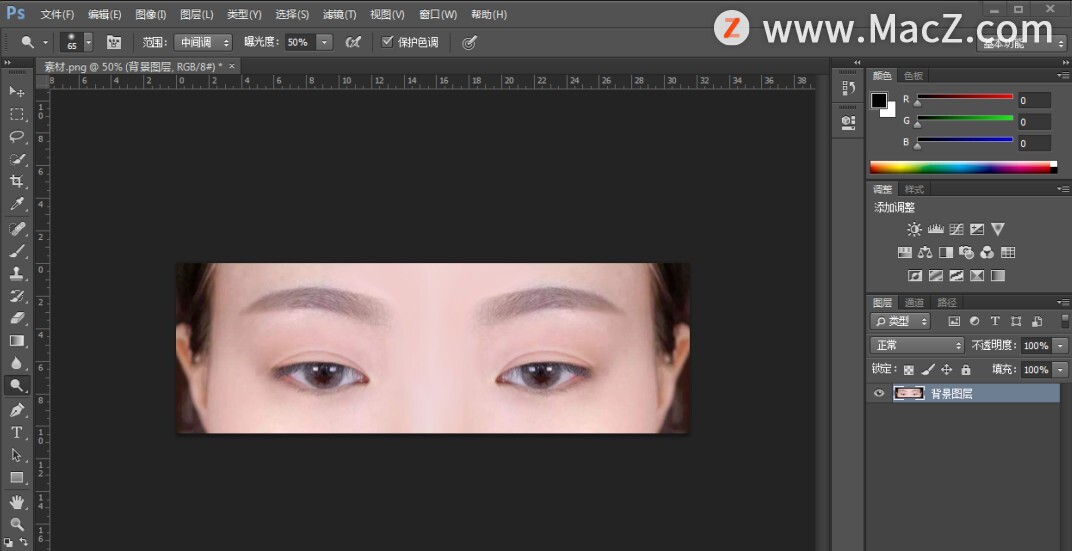Add a Black & White adjustment
Screen dimensions: 1072x551
pos(946,253)
